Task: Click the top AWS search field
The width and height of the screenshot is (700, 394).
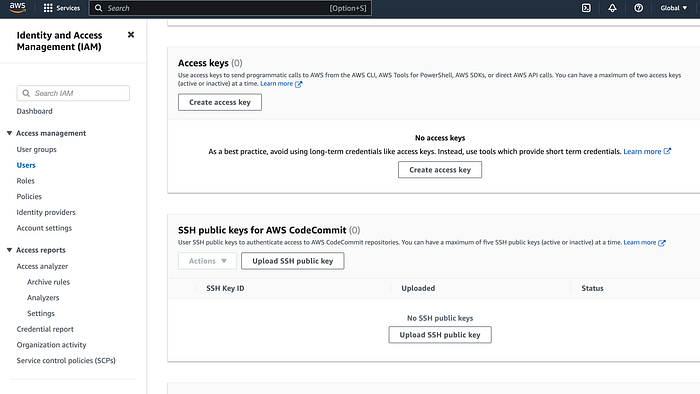Action: (x=230, y=8)
